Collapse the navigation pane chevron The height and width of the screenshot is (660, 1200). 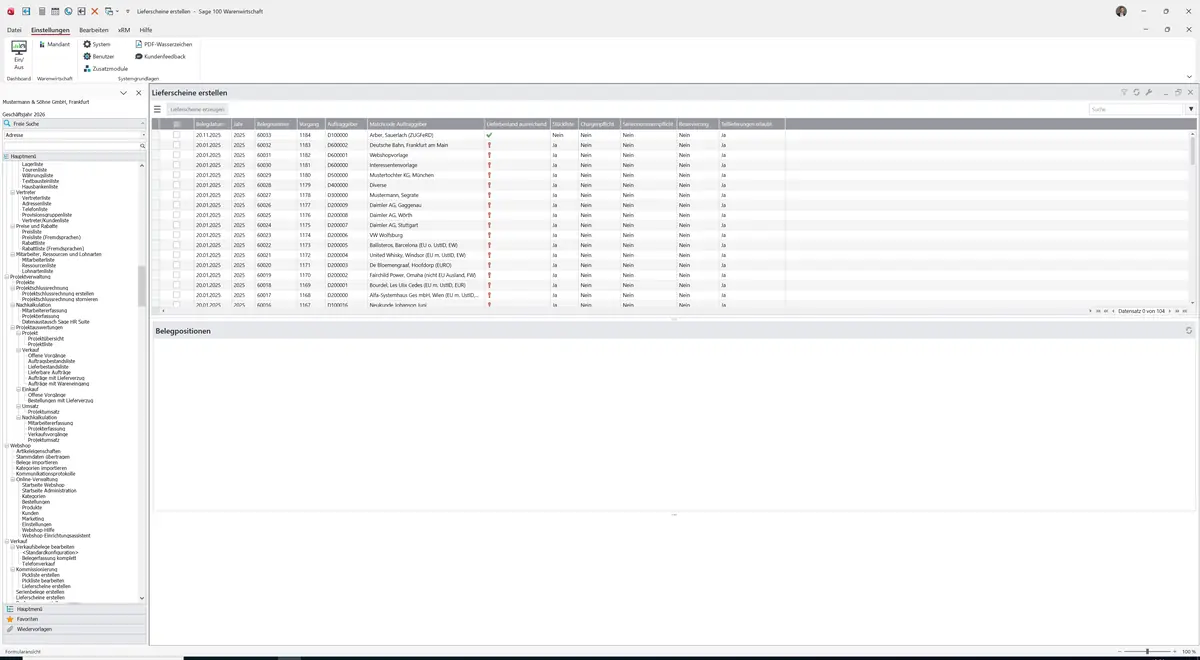coord(124,93)
